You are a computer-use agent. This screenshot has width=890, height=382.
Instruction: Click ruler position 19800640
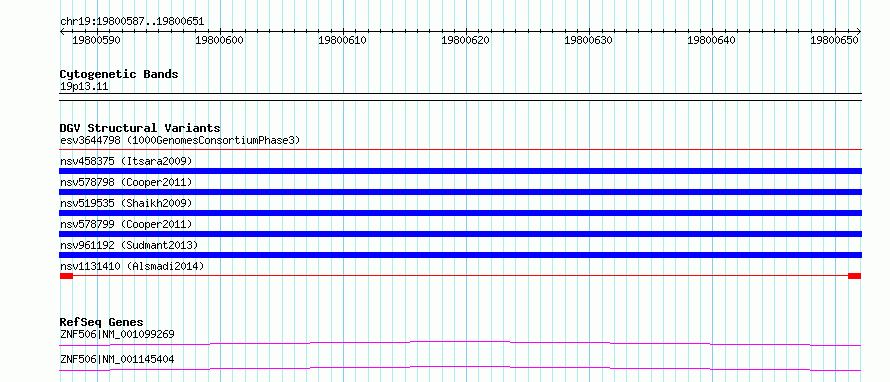712,41
